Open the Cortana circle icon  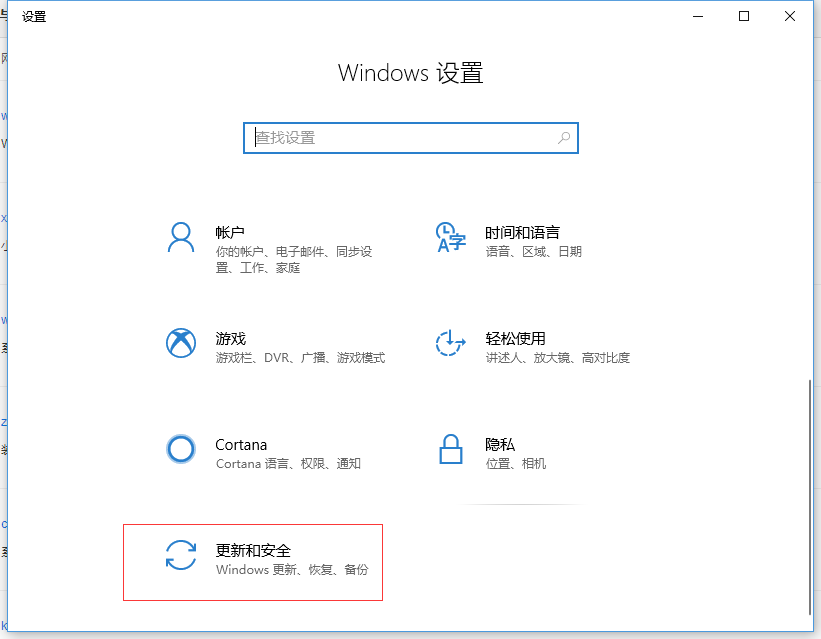181,449
